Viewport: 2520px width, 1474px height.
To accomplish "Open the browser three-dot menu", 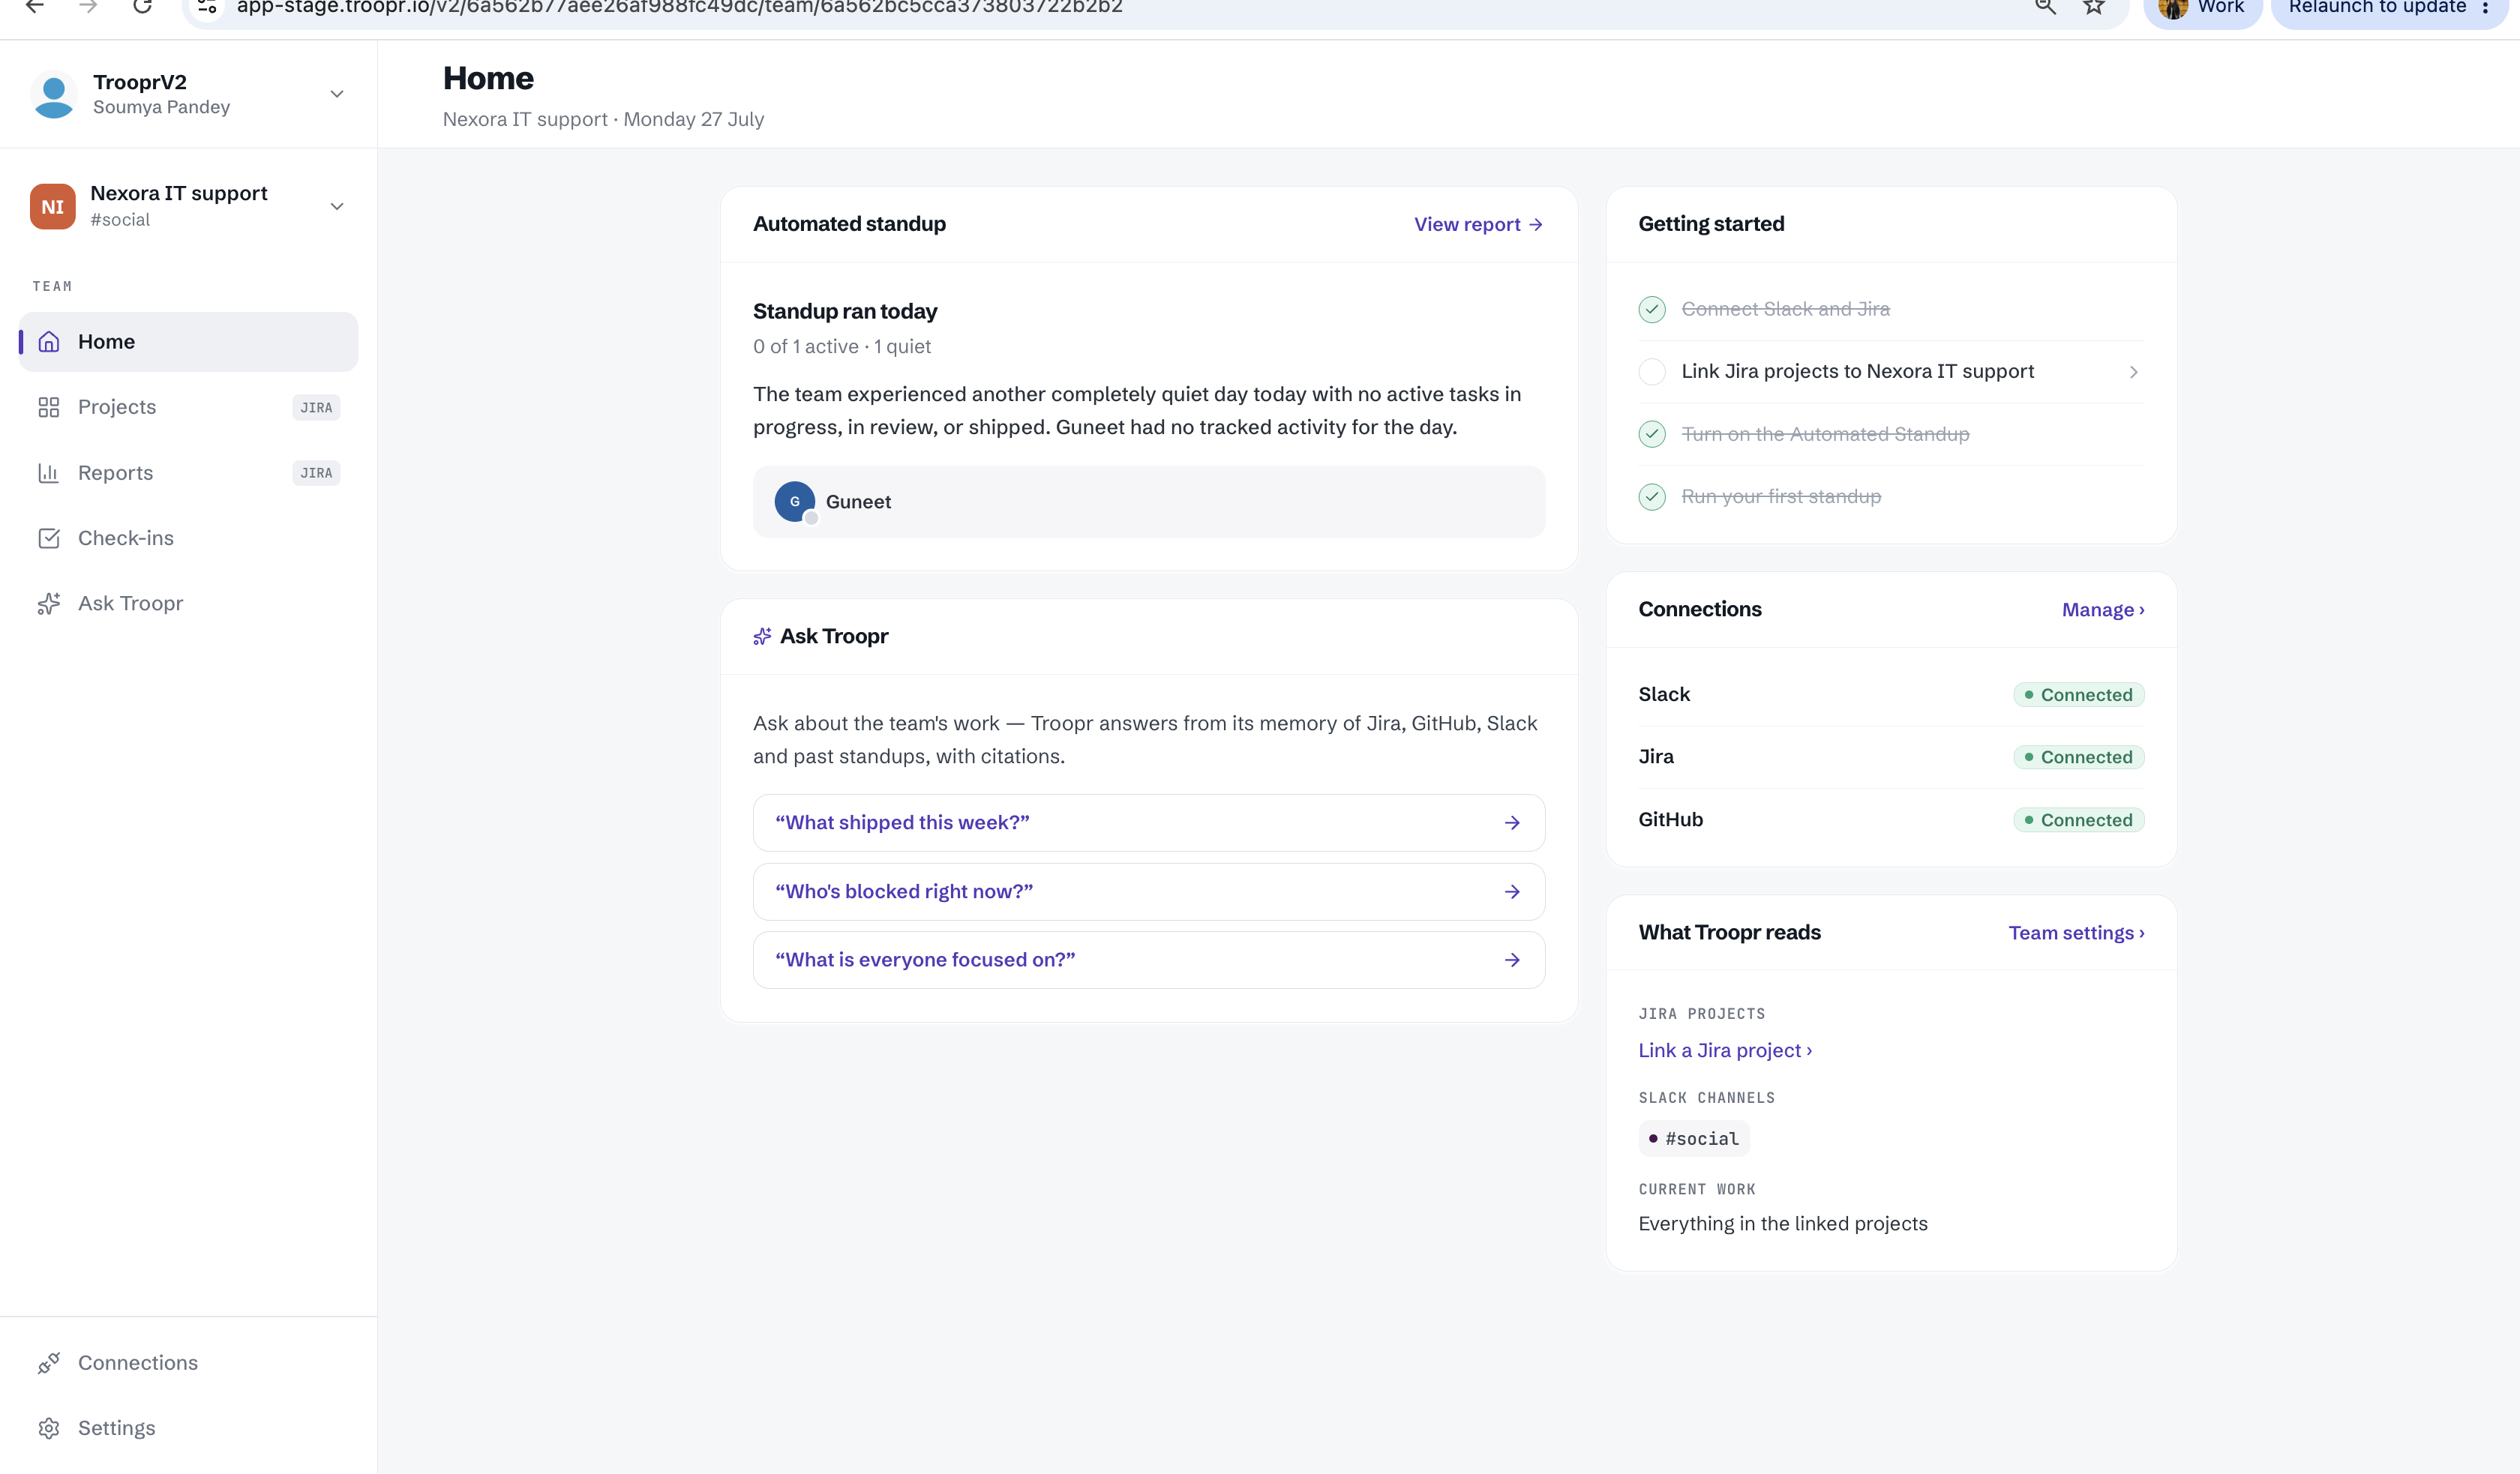I will coord(2485,7).
